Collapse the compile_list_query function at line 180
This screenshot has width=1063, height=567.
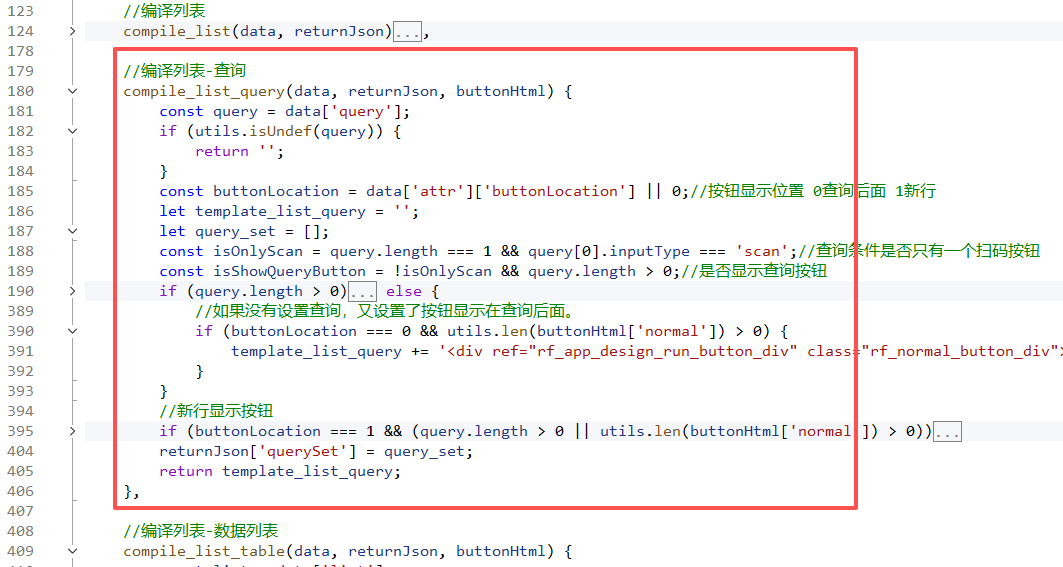pyautogui.click(x=72, y=91)
